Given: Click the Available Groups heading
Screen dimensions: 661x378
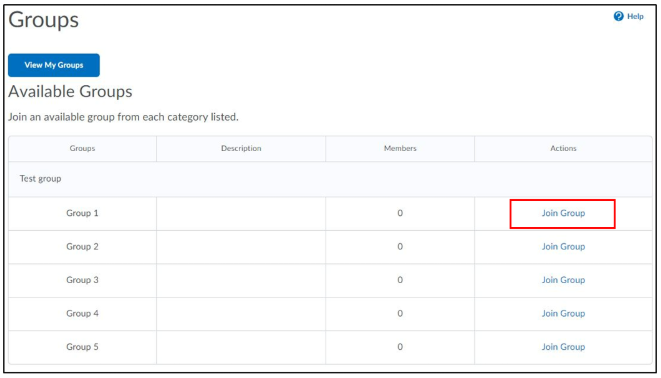Looking at the screenshot, I should click(x=70, y=92).
